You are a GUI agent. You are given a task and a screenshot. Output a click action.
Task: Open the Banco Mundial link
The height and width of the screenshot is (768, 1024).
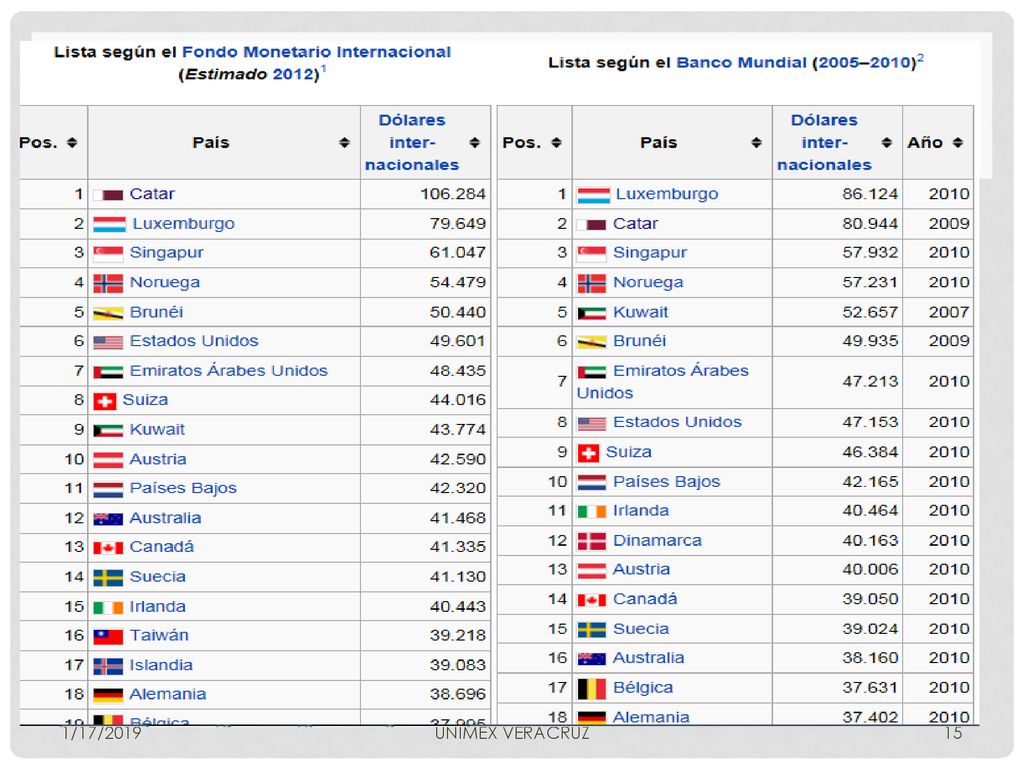(x=741, y=63)
